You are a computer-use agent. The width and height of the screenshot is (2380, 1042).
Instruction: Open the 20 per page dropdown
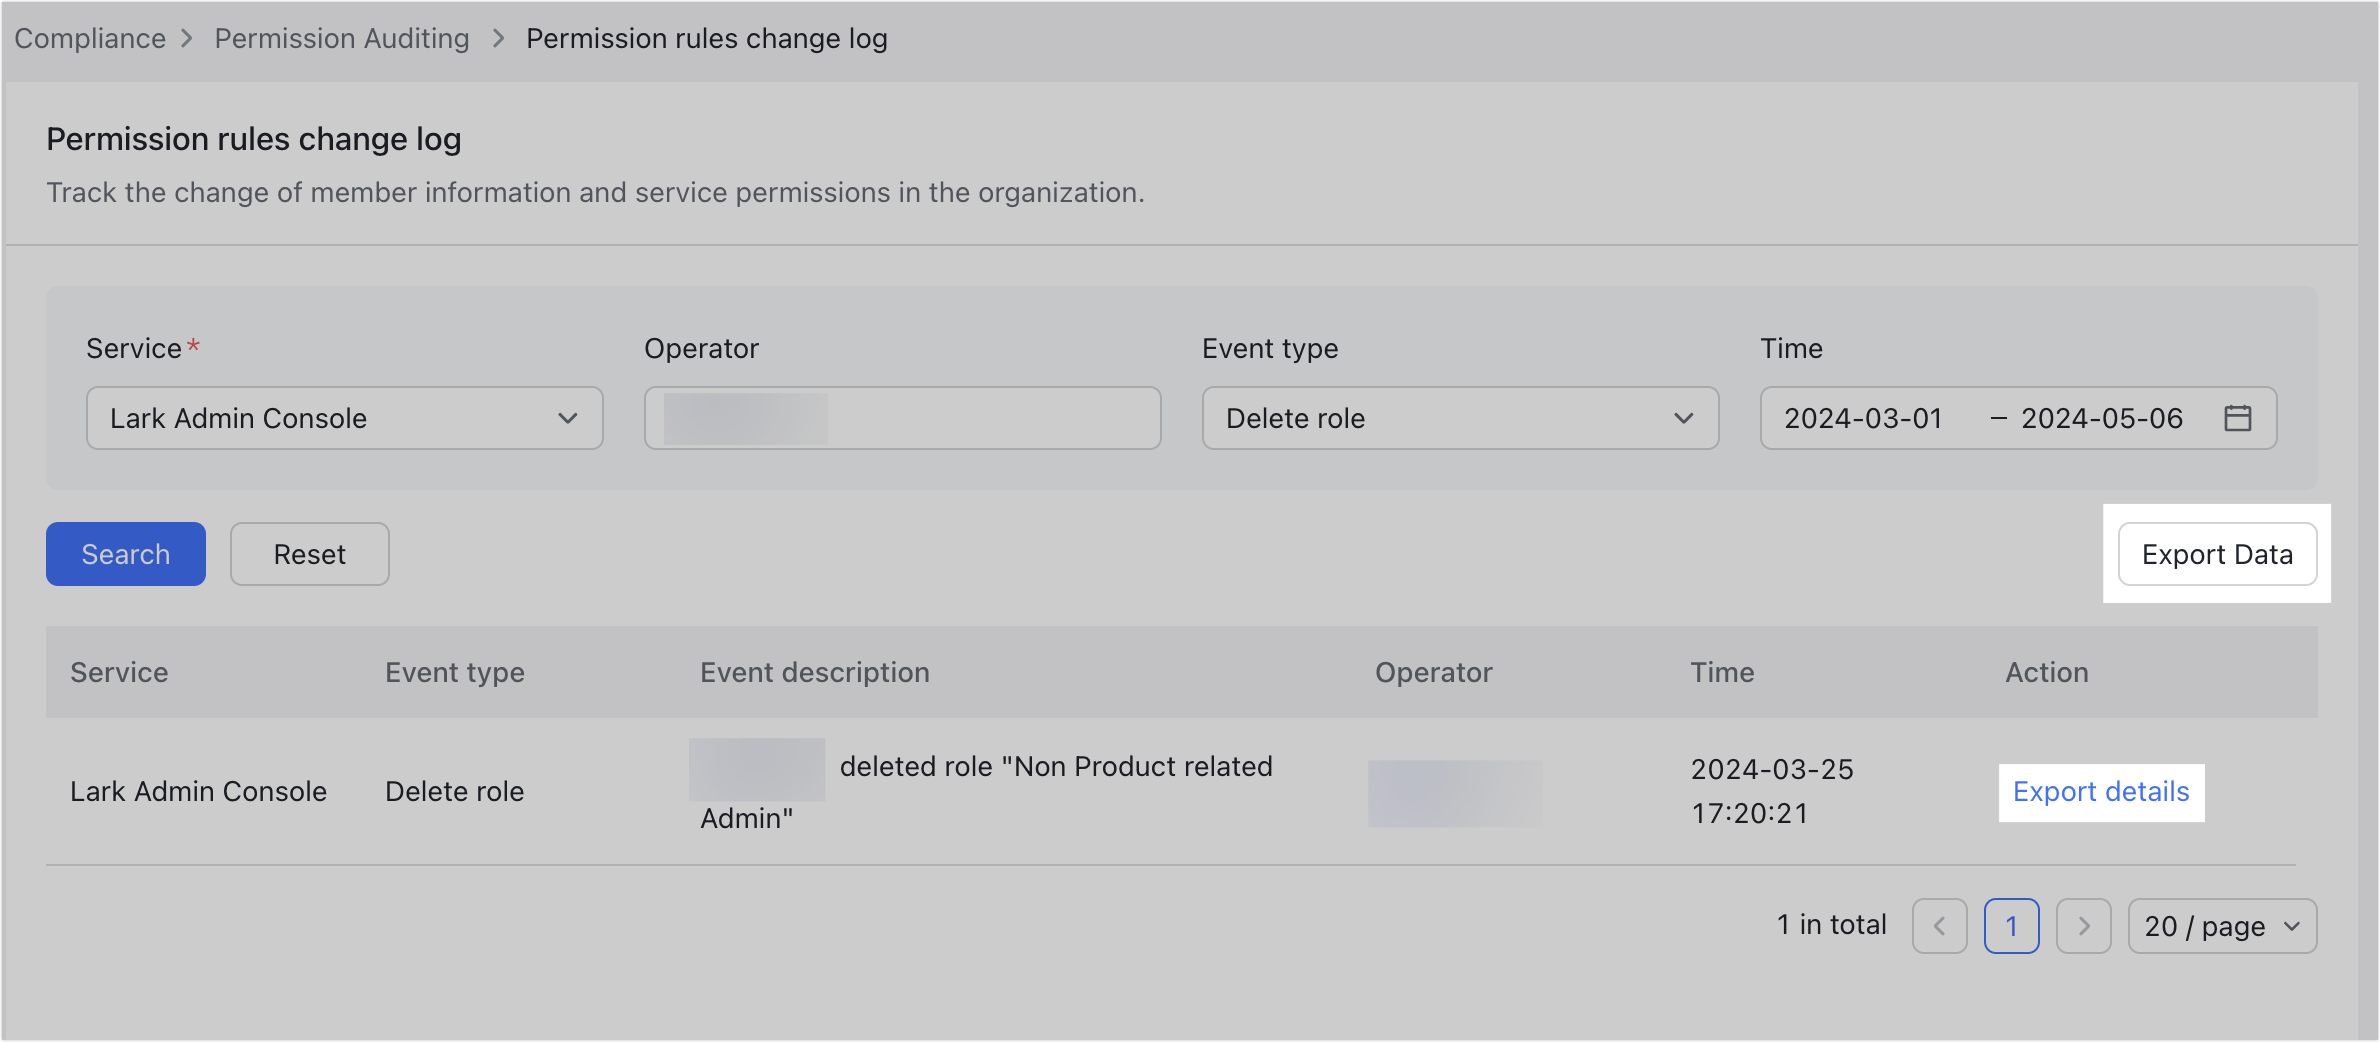click(2222, 926)
